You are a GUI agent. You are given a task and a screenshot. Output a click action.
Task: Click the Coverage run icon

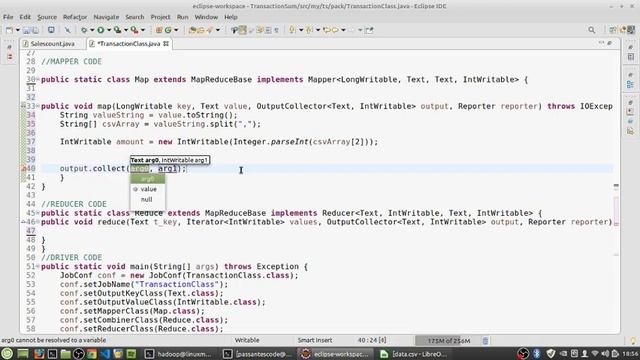tap(118, 30)
